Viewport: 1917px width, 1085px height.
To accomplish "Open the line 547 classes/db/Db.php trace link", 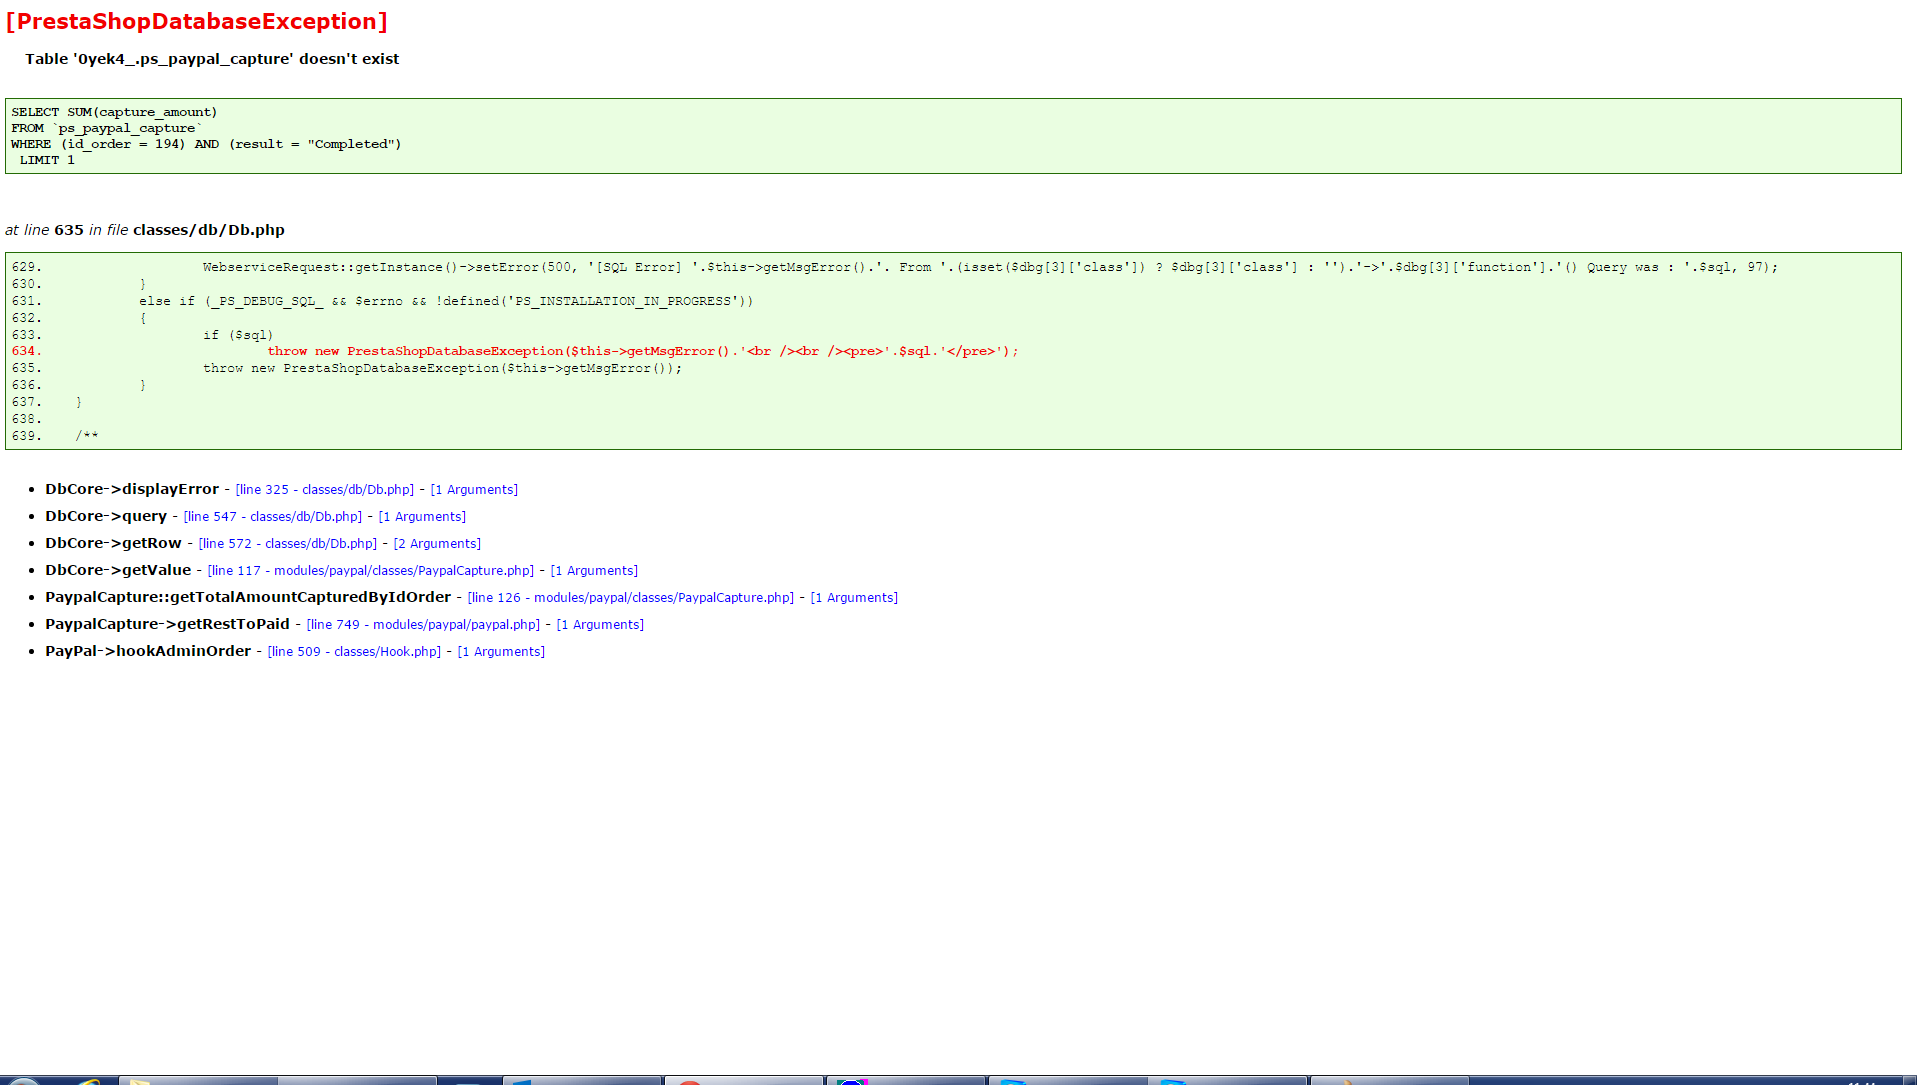I will point(273,517).
